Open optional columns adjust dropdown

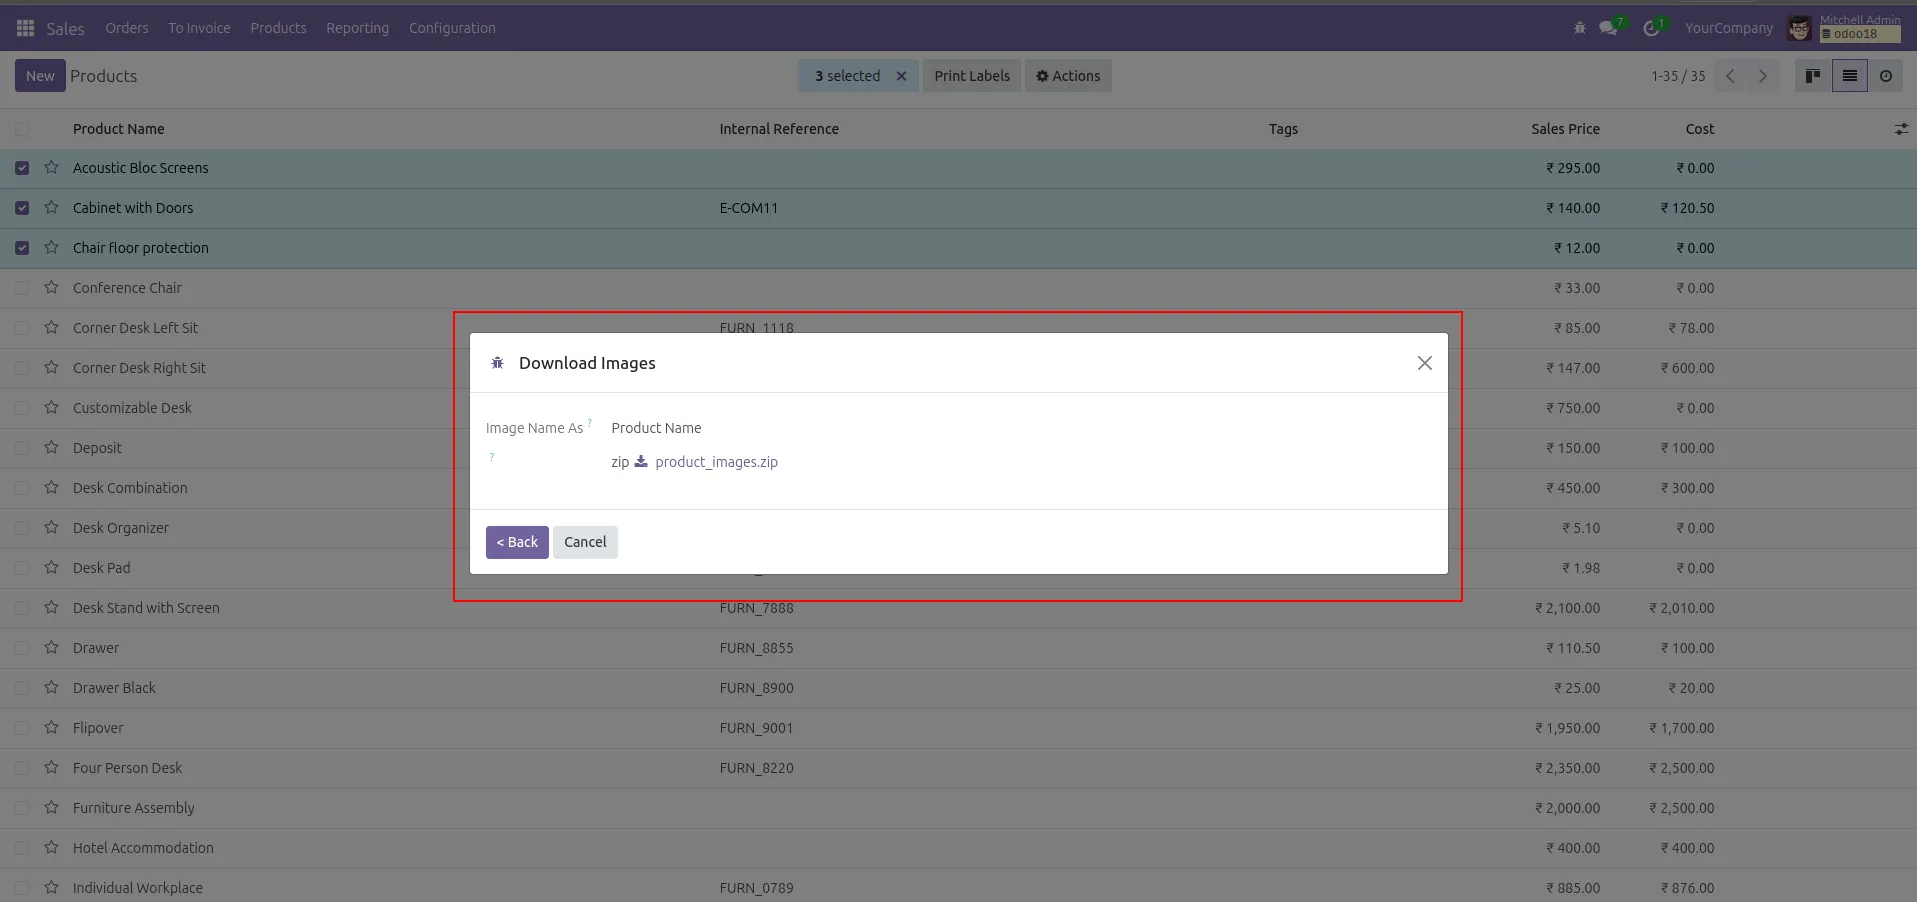(1900, 129)
